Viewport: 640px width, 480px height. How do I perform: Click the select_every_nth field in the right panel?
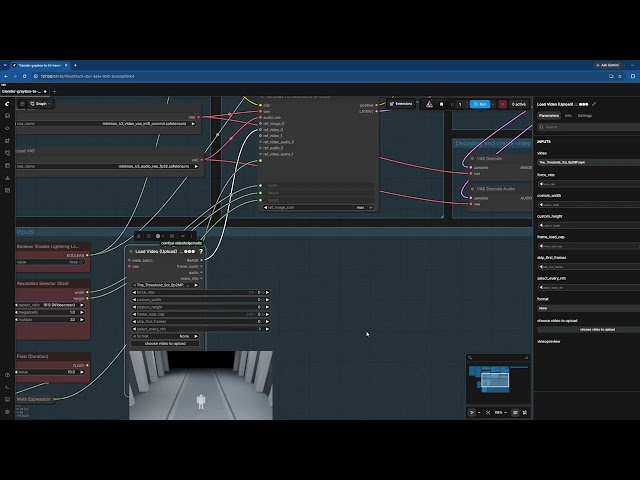[589, 287]
